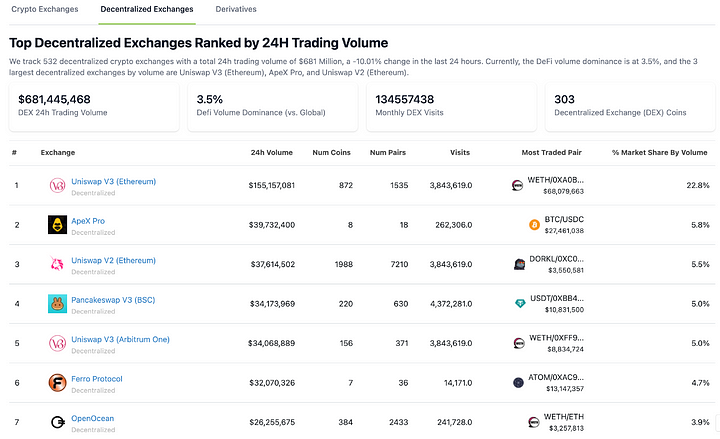Click the Pancakeswap V3 bunny logo icon
Viewport: 720px width, 439px height.
tap(57, 304)
